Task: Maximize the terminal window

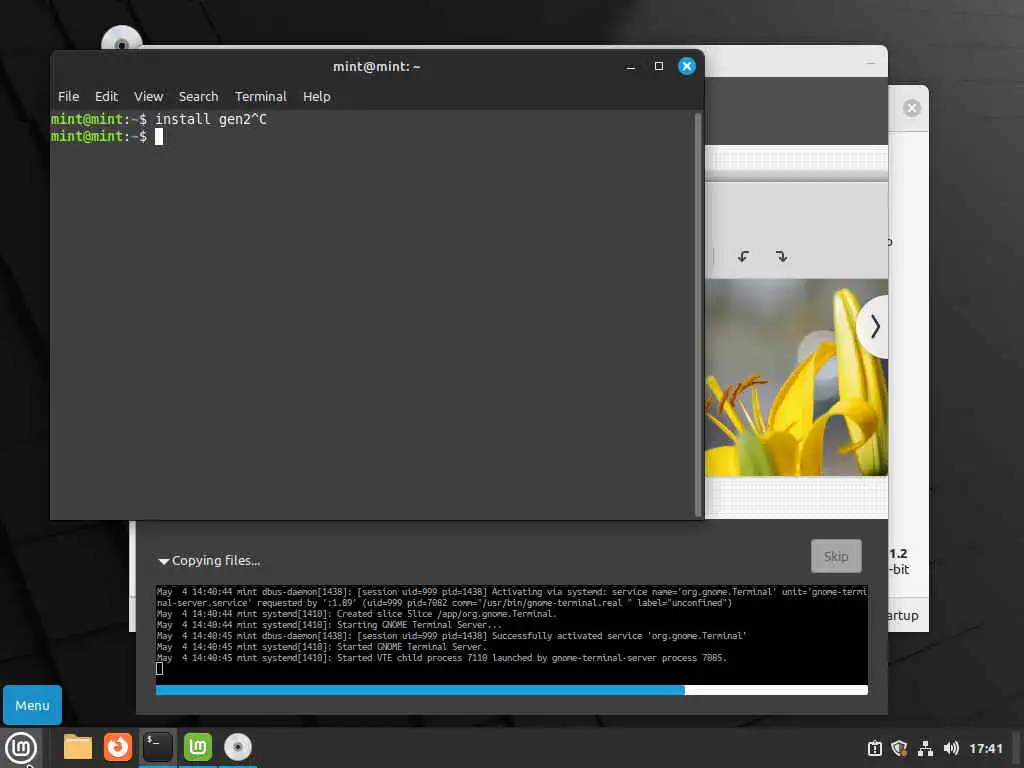Action: pos(658,66)
